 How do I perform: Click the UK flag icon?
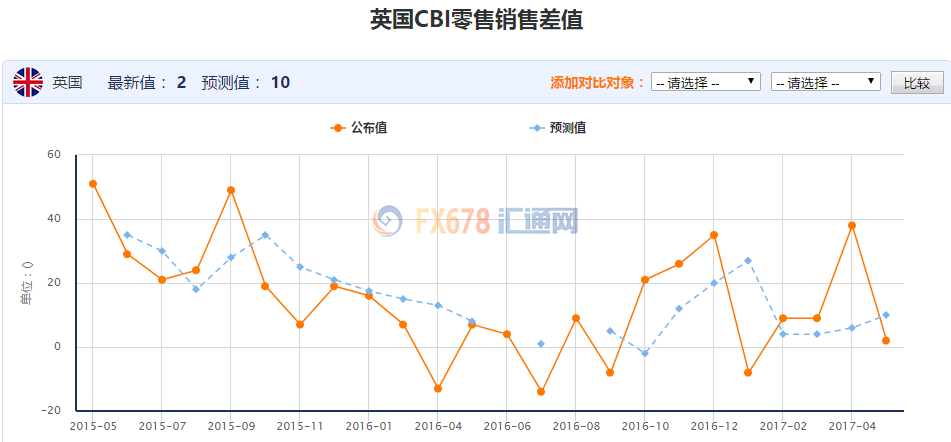click(x=28, y=82)
